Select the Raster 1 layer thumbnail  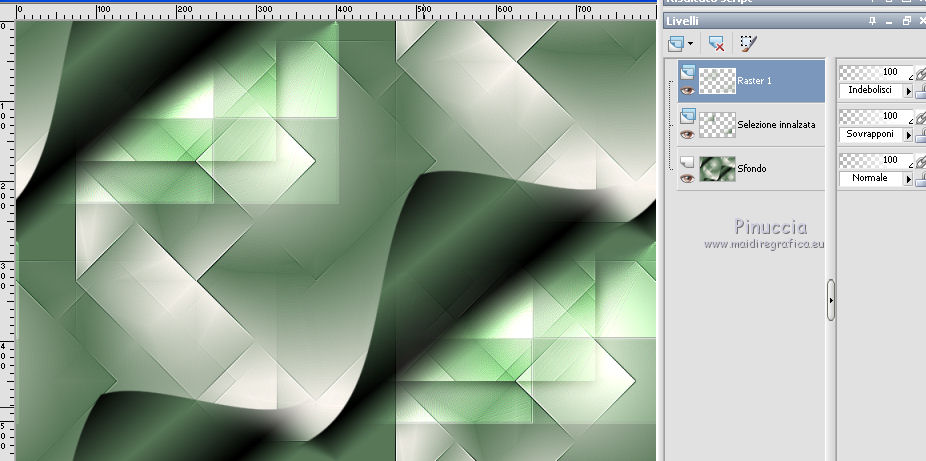[x=717, y=81]
